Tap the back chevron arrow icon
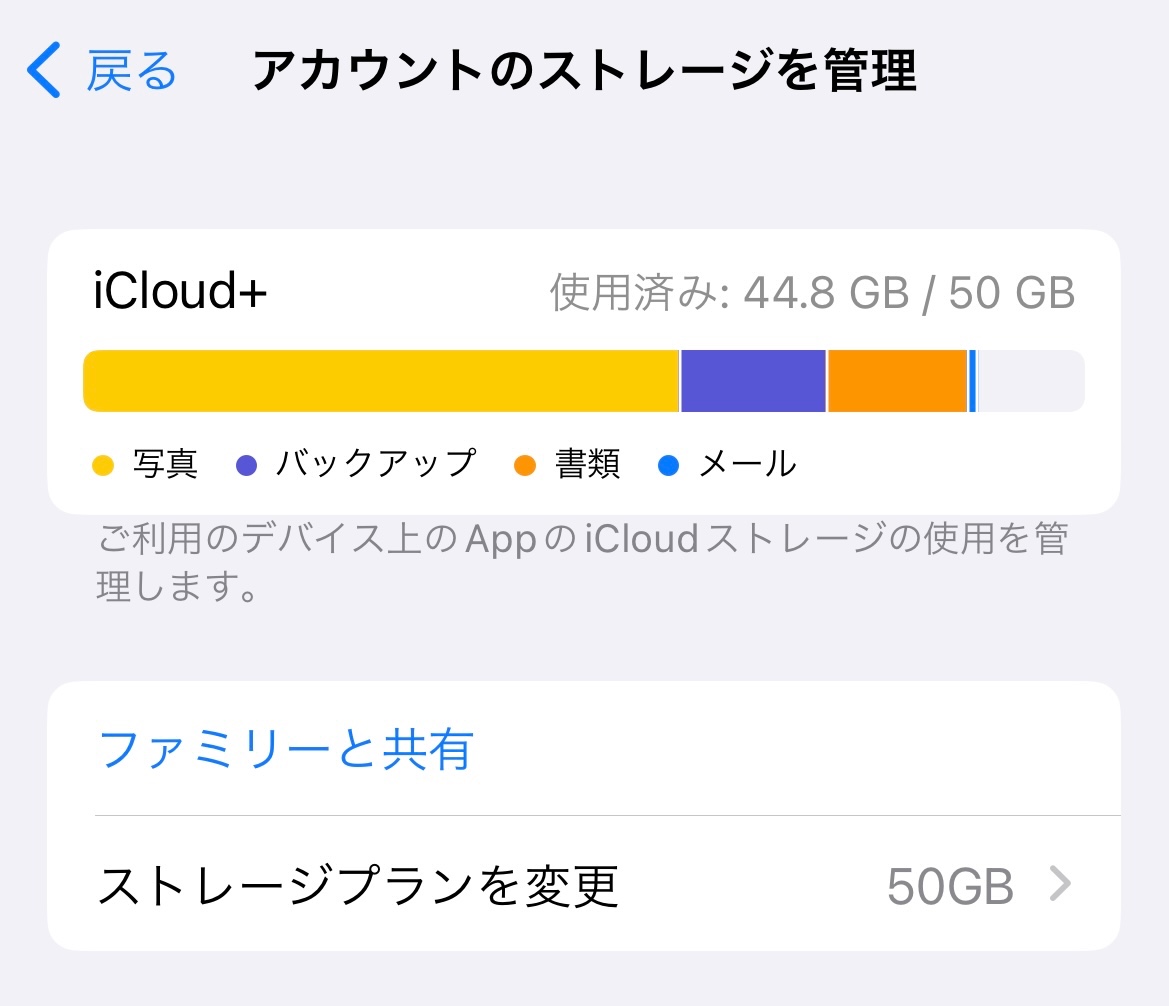The width and height of the screenshot is (1169, 1006). point(43,71)
